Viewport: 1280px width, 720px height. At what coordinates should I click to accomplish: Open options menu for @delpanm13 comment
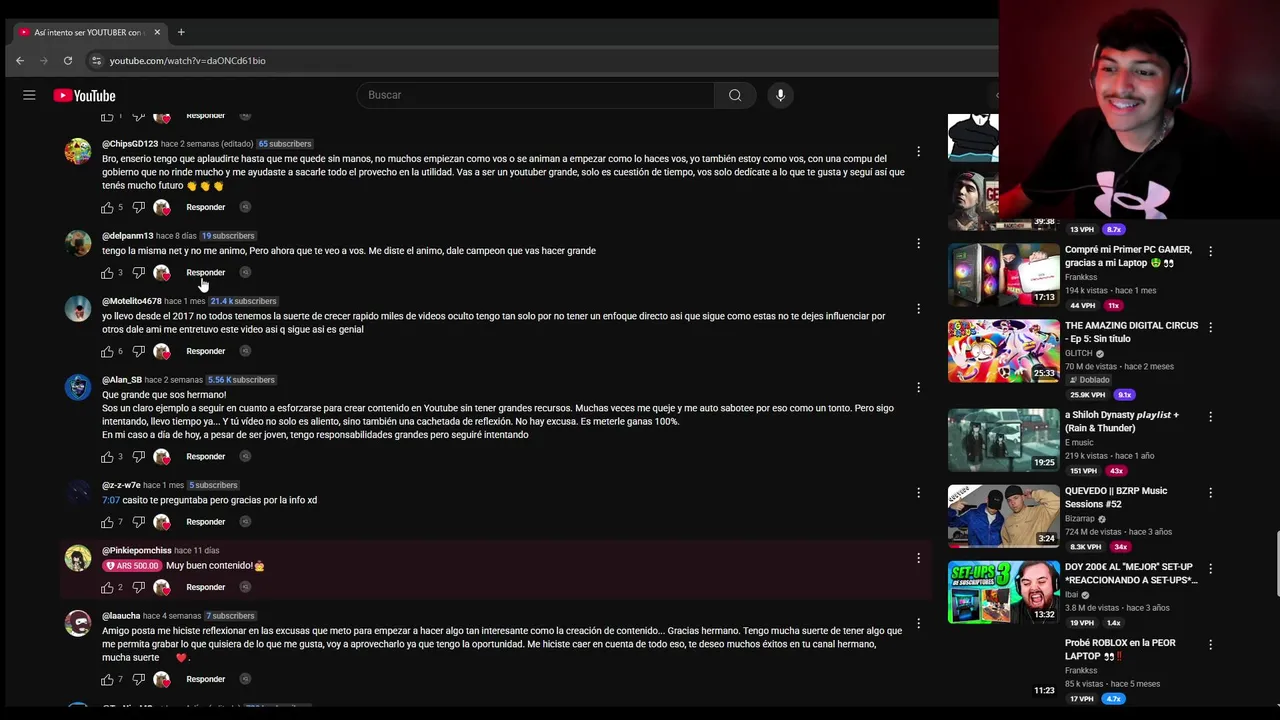tap(918, 244)
